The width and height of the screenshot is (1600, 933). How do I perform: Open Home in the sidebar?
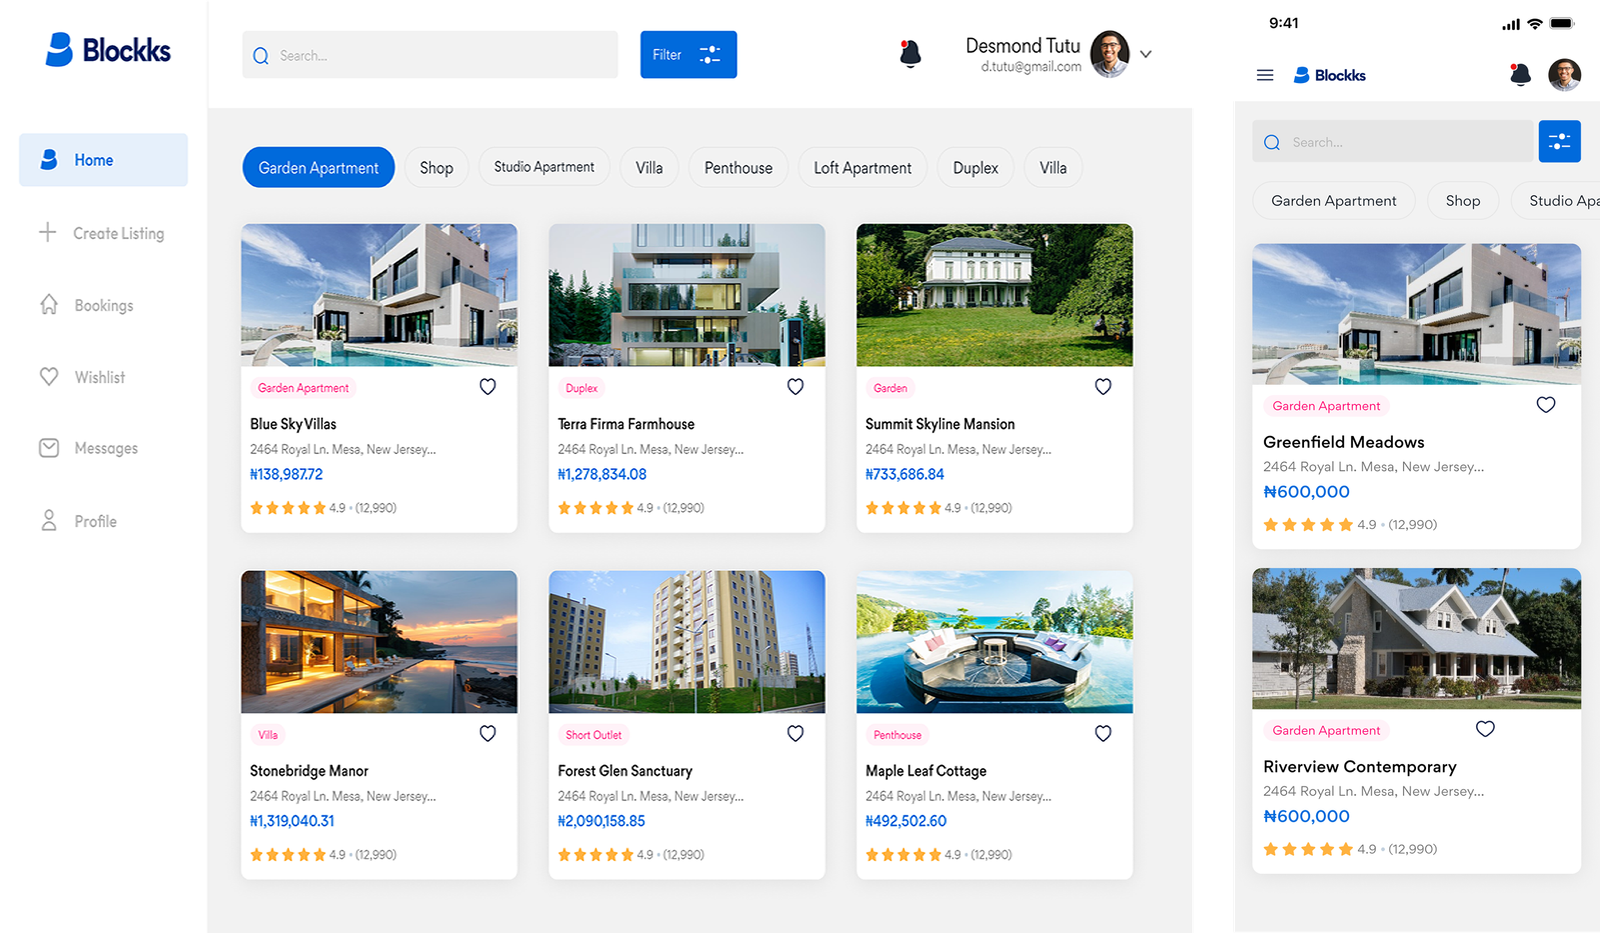pyautogui.click(x=103, y=160)
